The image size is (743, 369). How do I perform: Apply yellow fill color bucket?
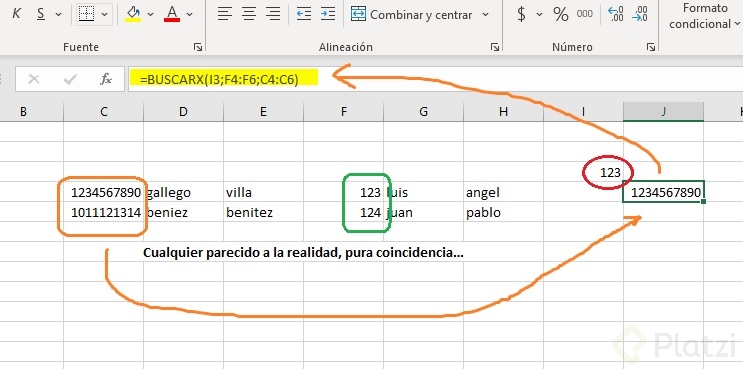[x=133, y=14]
